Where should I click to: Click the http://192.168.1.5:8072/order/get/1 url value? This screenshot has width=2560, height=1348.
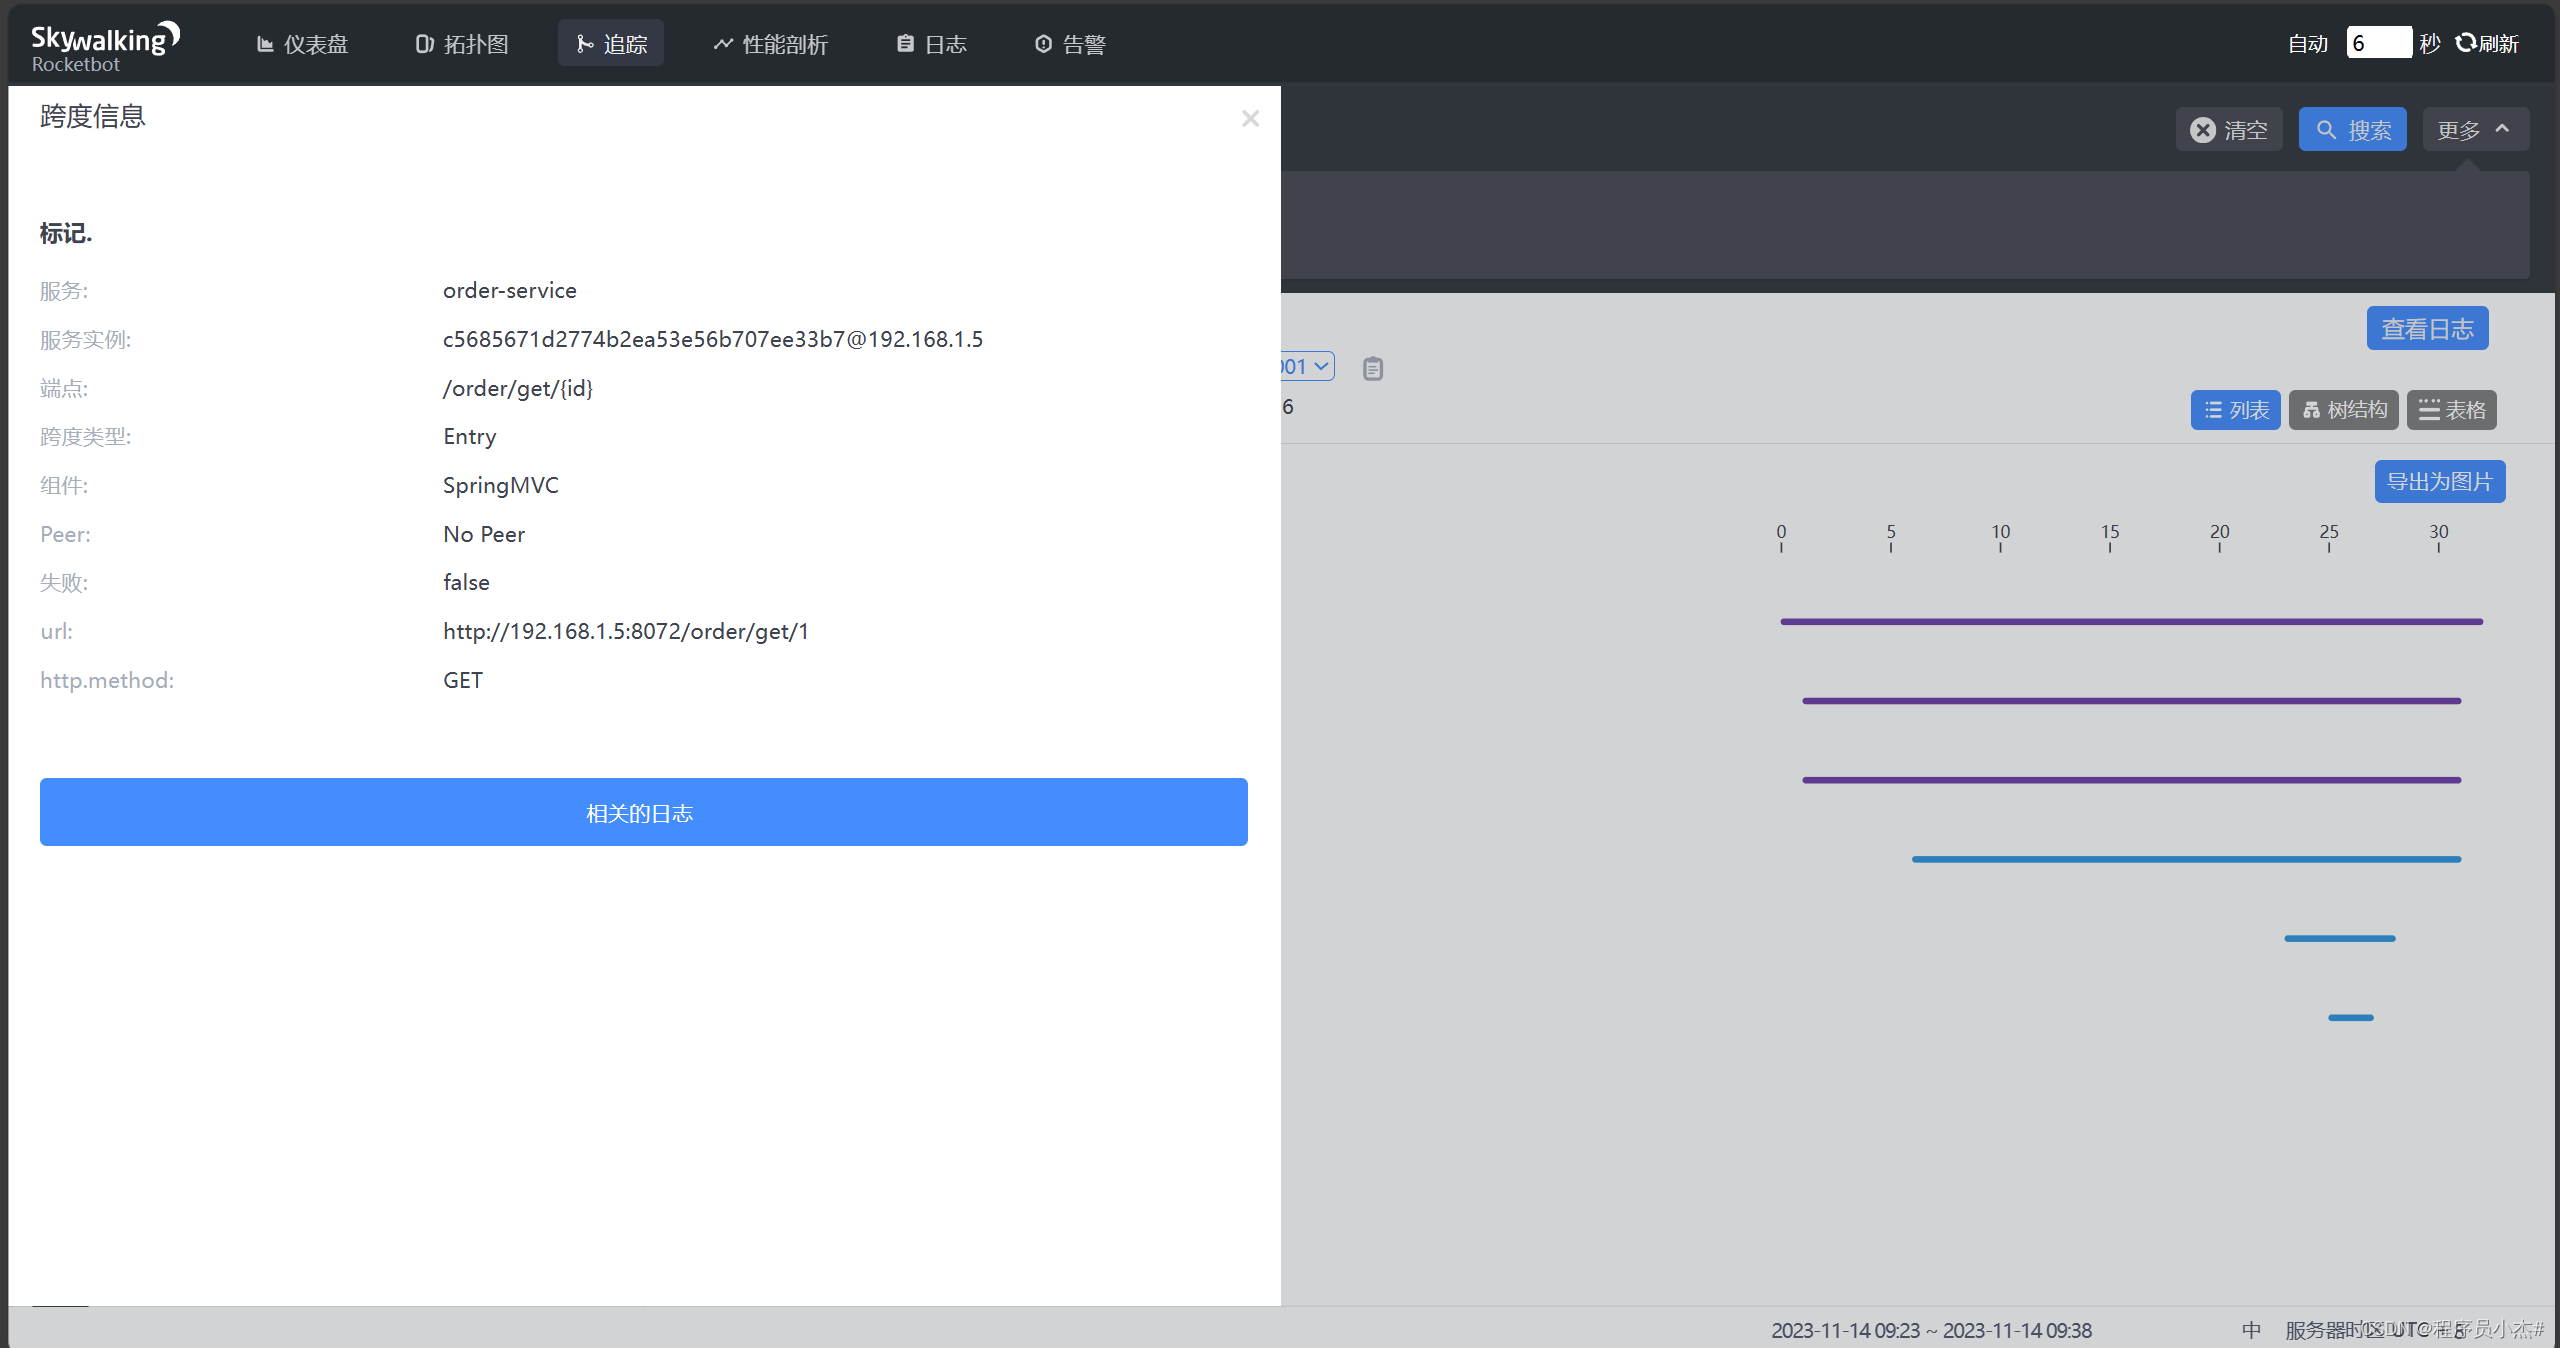click(626, 631)
